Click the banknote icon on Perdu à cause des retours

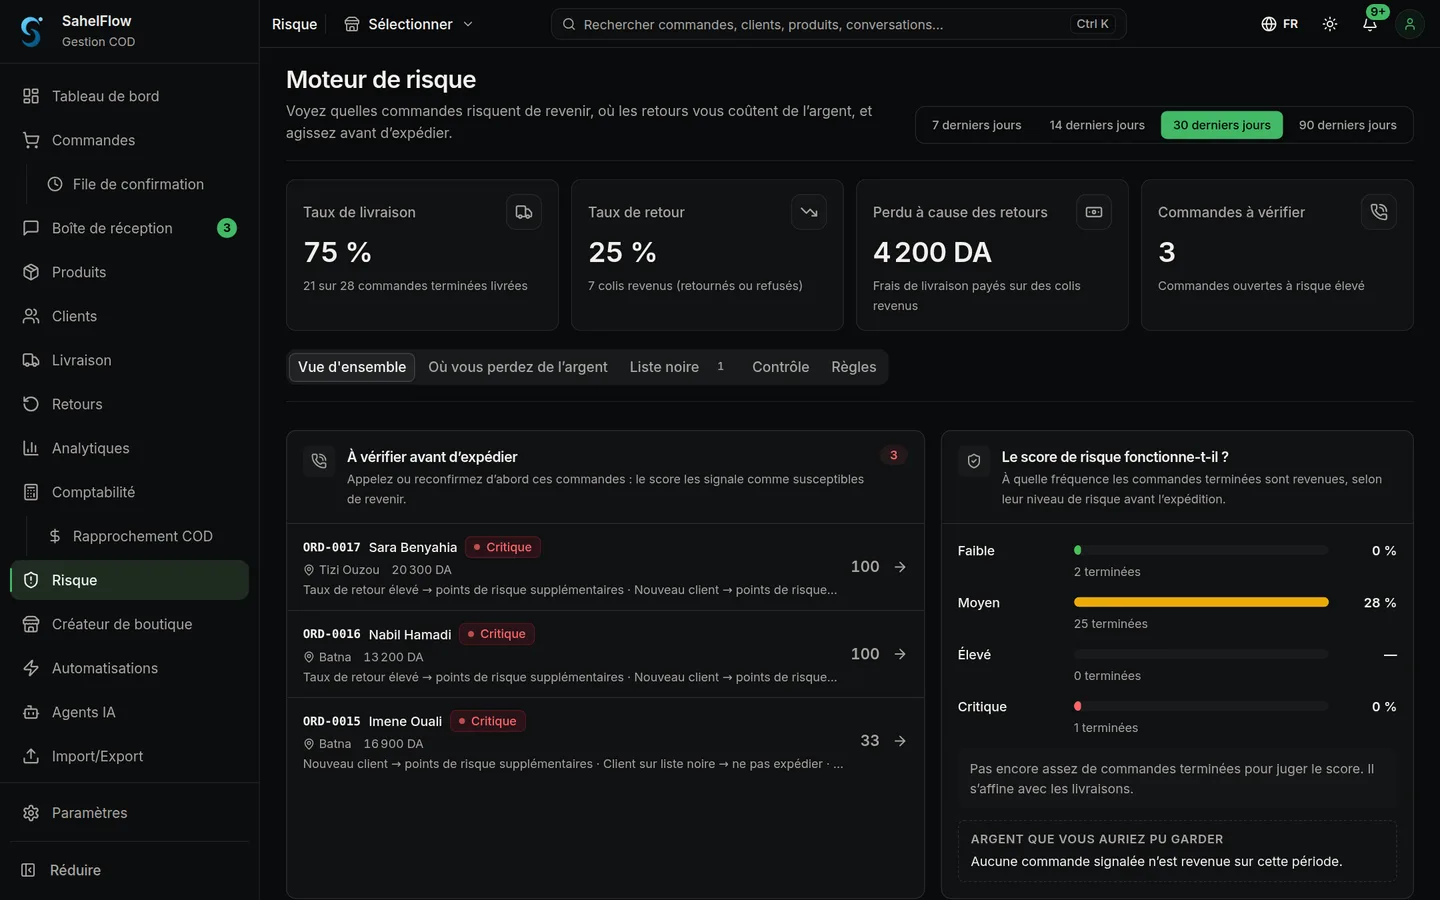click(x=1094, y=212)
